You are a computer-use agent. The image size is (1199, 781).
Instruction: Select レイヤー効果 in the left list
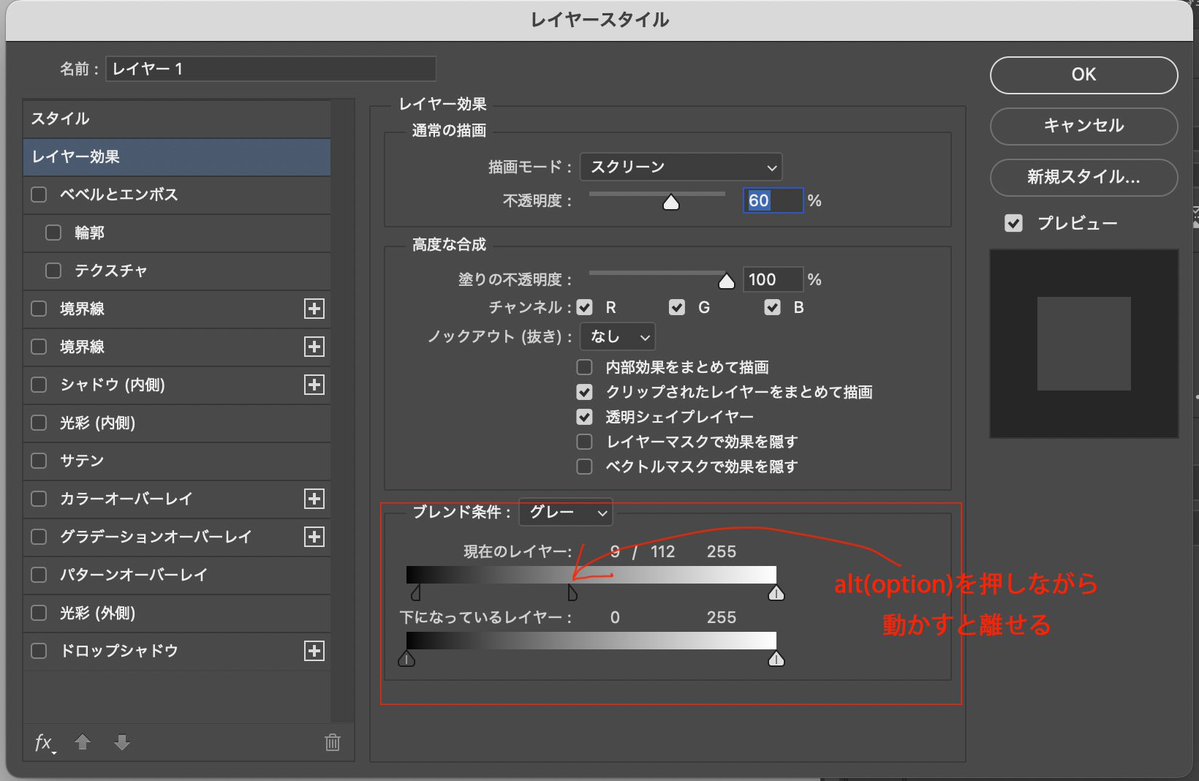point(177,157)
